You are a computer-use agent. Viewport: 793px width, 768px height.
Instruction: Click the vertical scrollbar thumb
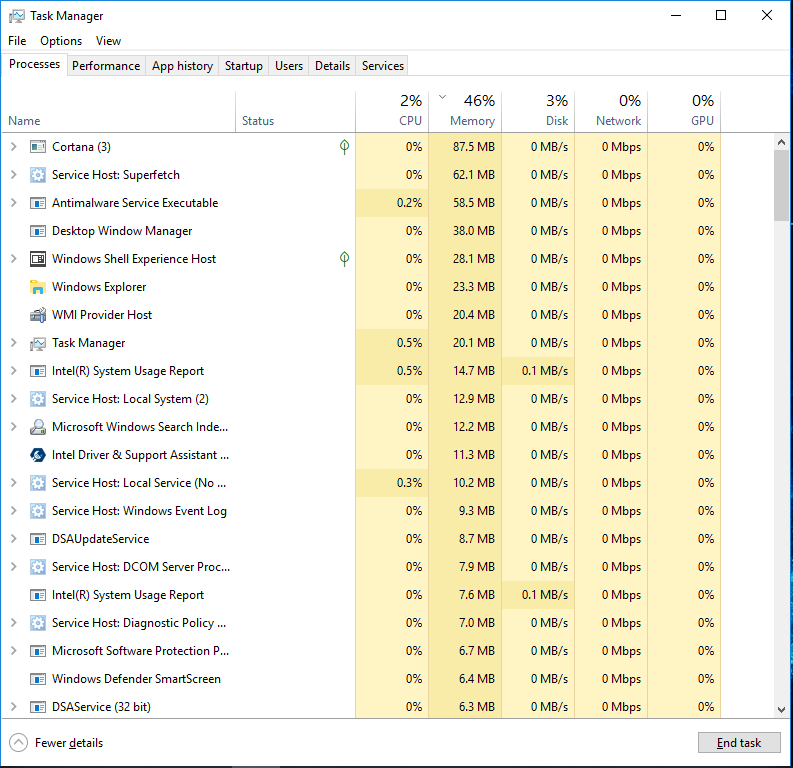[x=781, y=186]
